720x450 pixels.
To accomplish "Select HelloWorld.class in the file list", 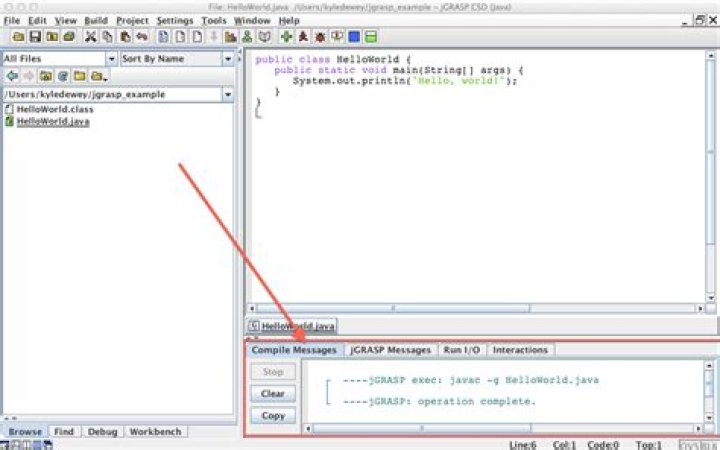I will tap(55, 109).
